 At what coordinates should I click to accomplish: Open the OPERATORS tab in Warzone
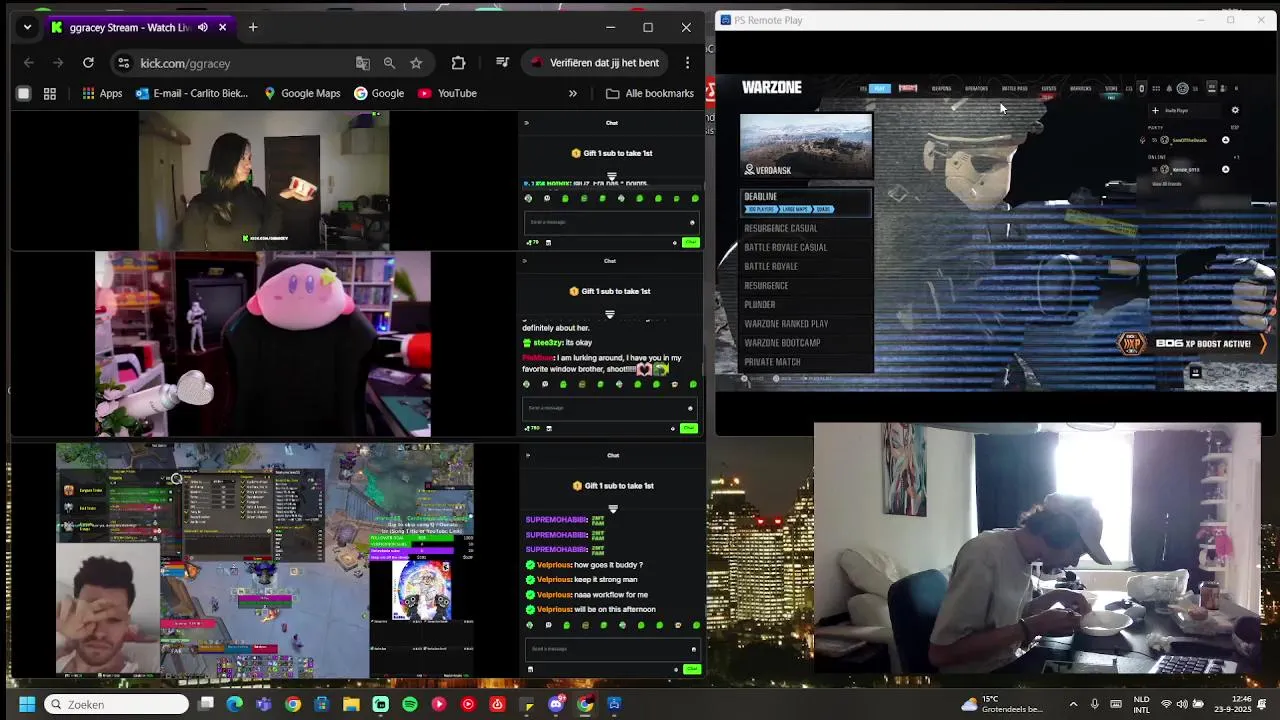coord(977,88)
